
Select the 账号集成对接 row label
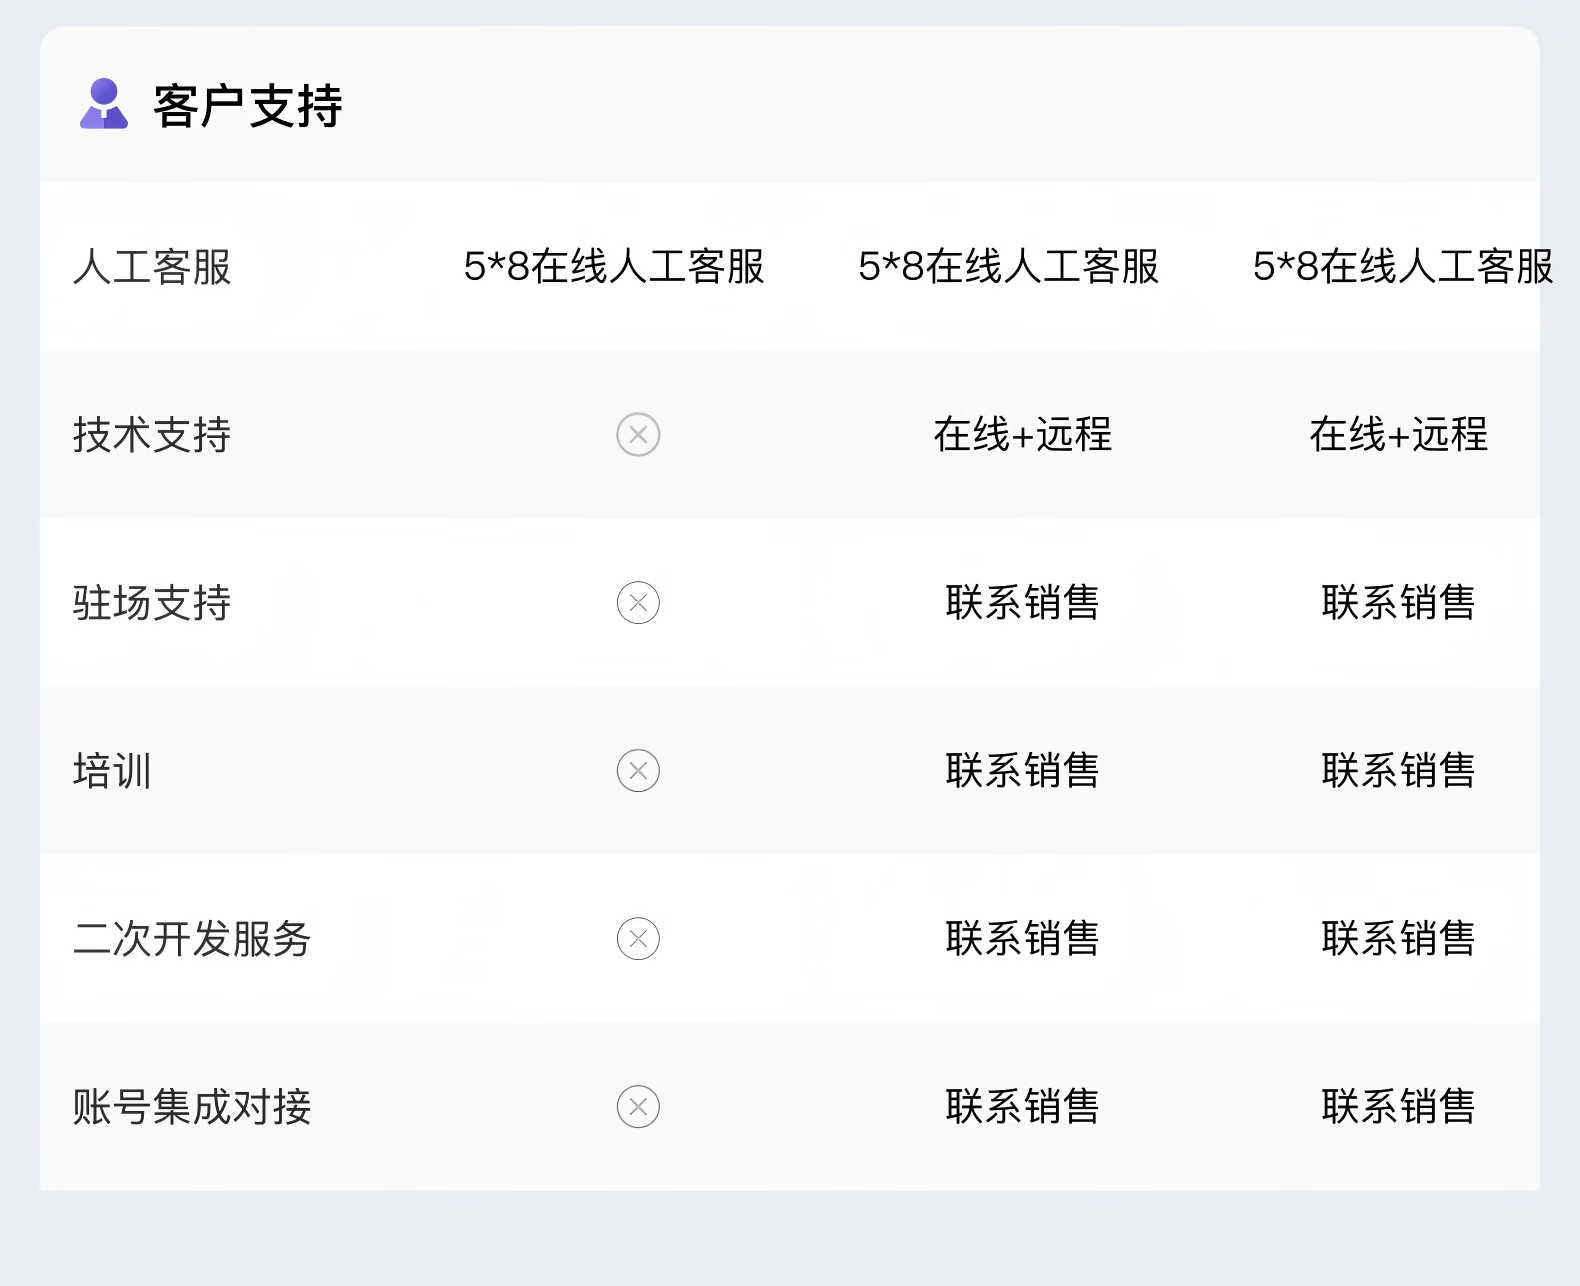[x=192, y=1107]
